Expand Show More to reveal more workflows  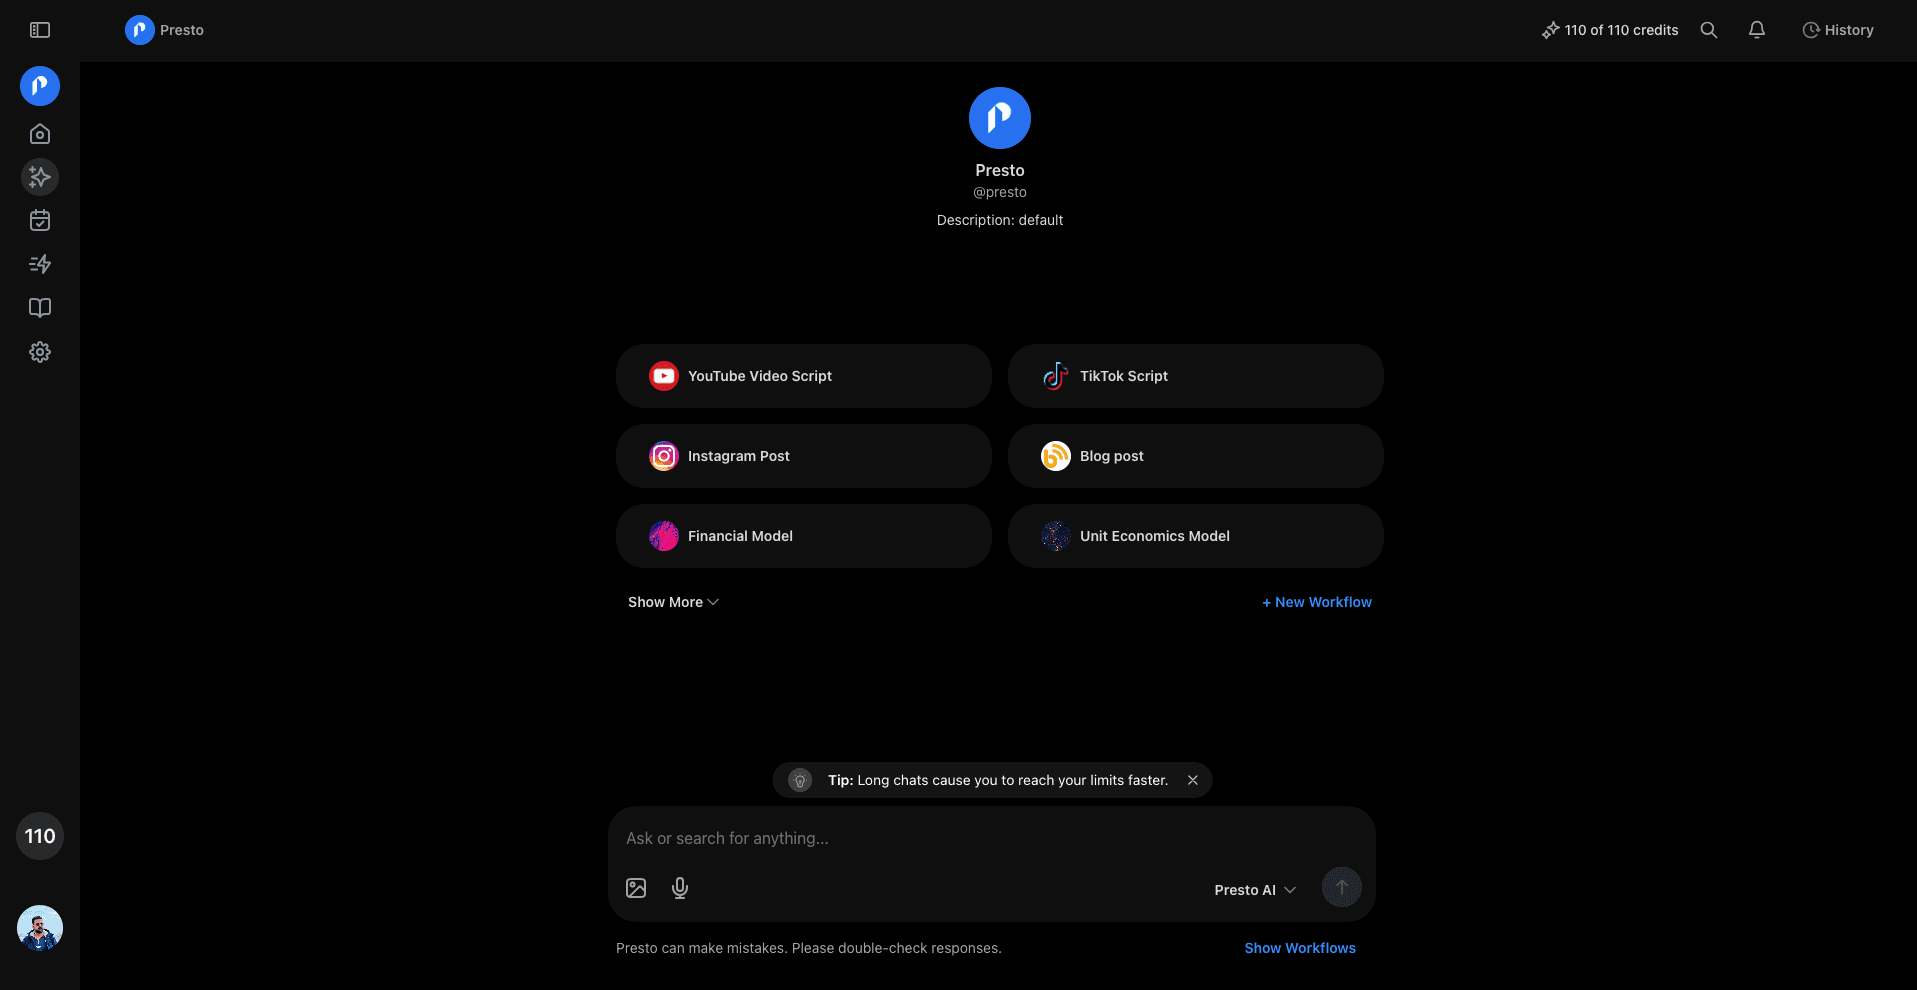pos(672,601)
